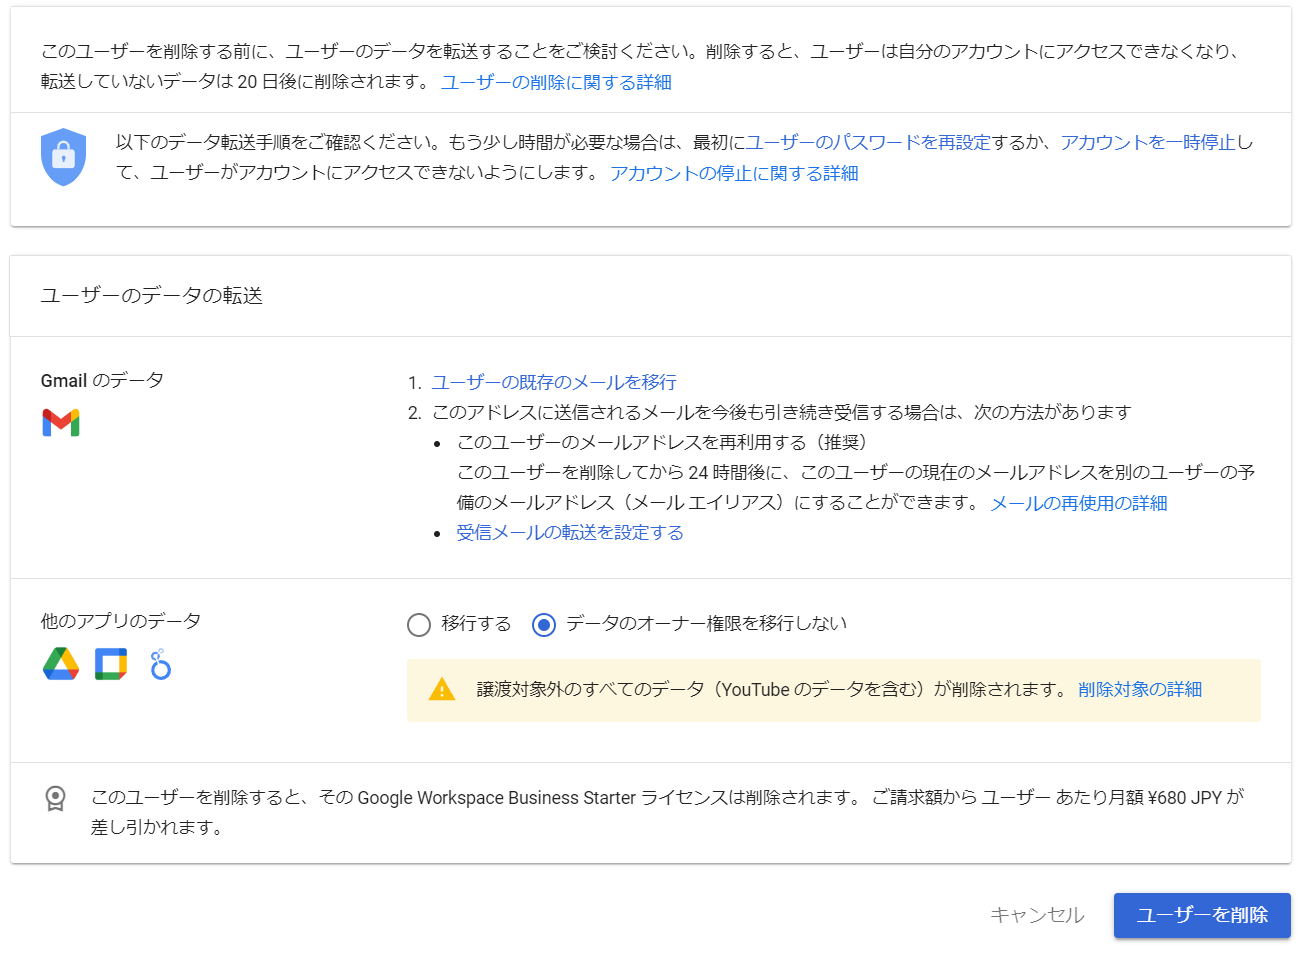Click the Google Calendar icon

[x=111, y=664]
